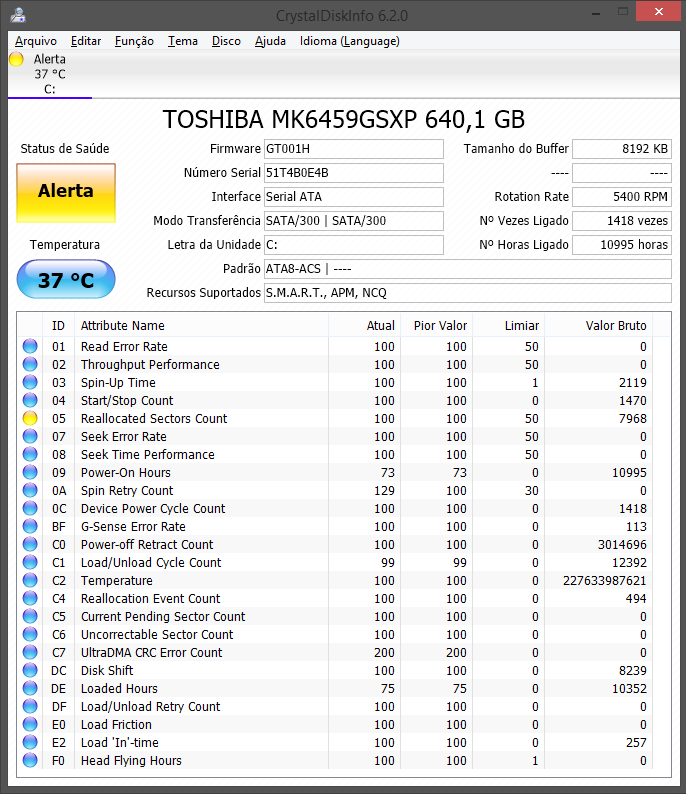The image size is (686, 794).
Task: Click status orb for Device Power Cycle Count
Action: pyautogui.click(x=30, y=508)
